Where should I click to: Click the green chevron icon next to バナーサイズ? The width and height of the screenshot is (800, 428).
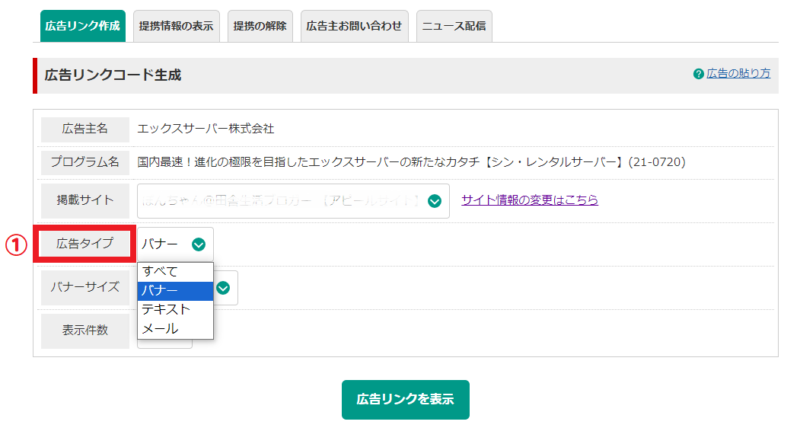click(223, 288)
